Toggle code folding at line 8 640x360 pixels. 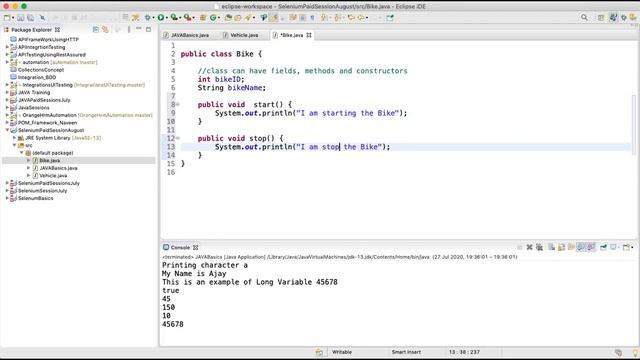coord(178,104)
